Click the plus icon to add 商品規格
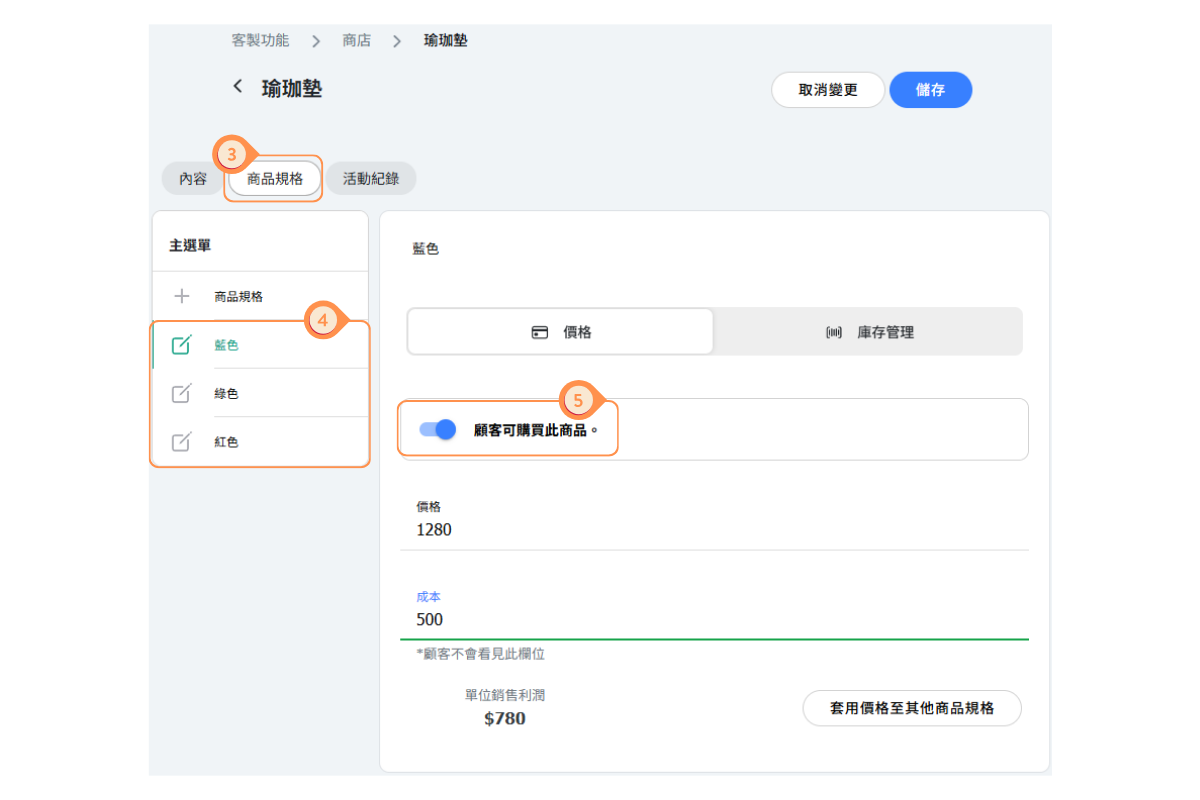The width and height of the screenshot is (1200, 800). tap(181, 296)
